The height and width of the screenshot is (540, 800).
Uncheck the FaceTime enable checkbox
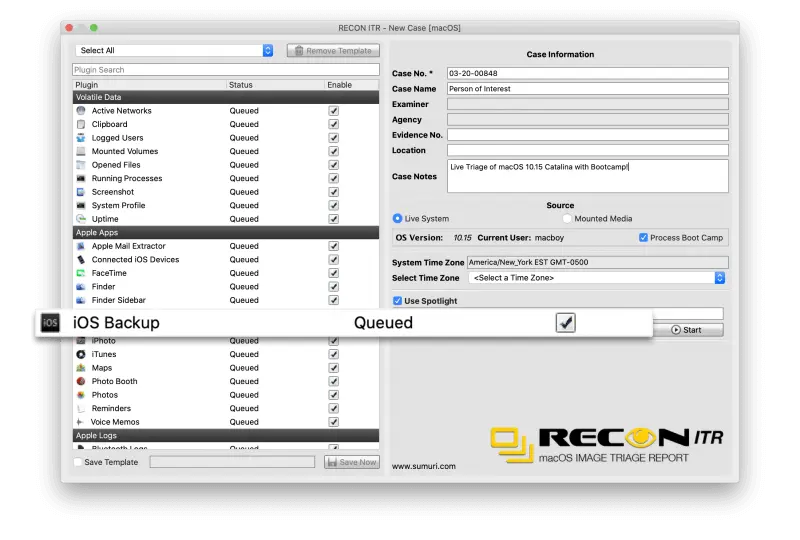coord(334,273)
